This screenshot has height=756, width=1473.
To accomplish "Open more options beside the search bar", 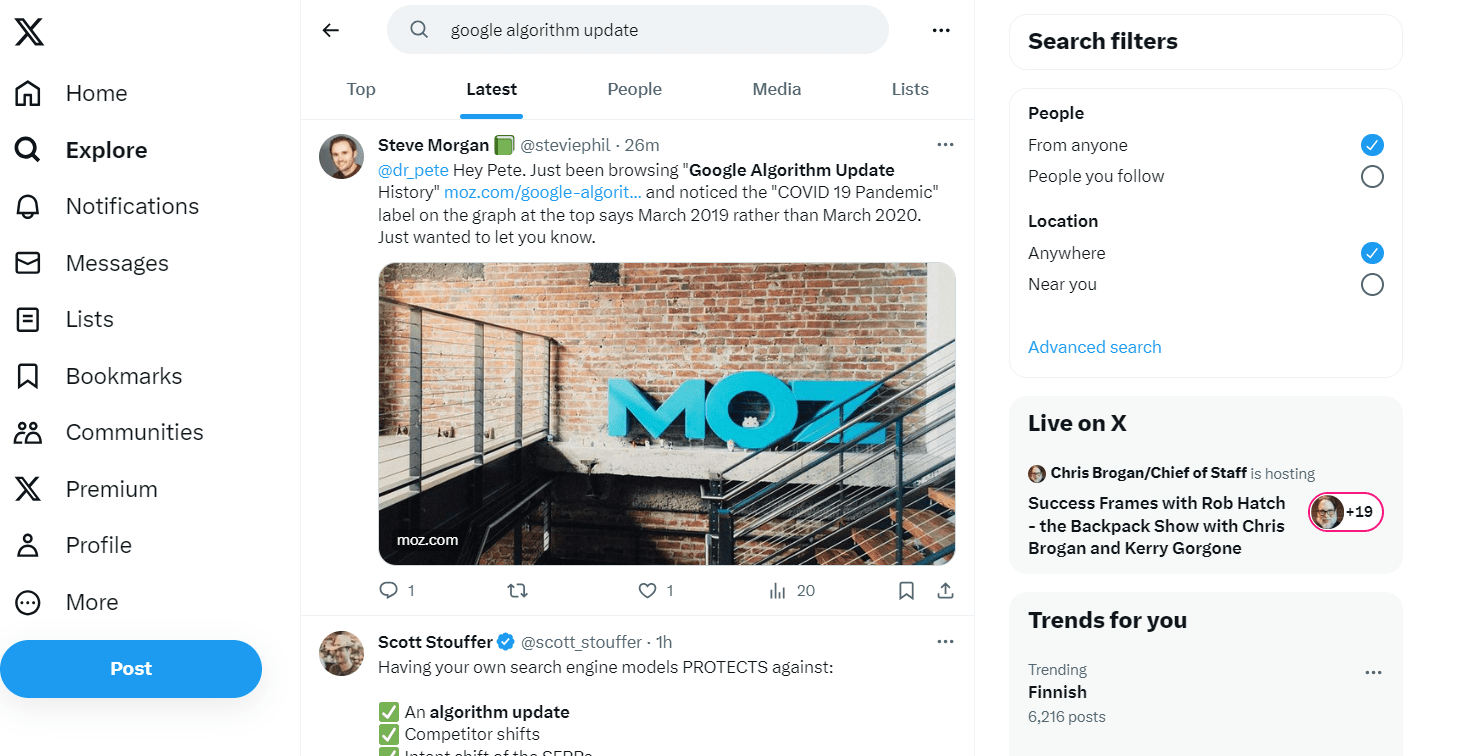I will click(x=941, y=30).
